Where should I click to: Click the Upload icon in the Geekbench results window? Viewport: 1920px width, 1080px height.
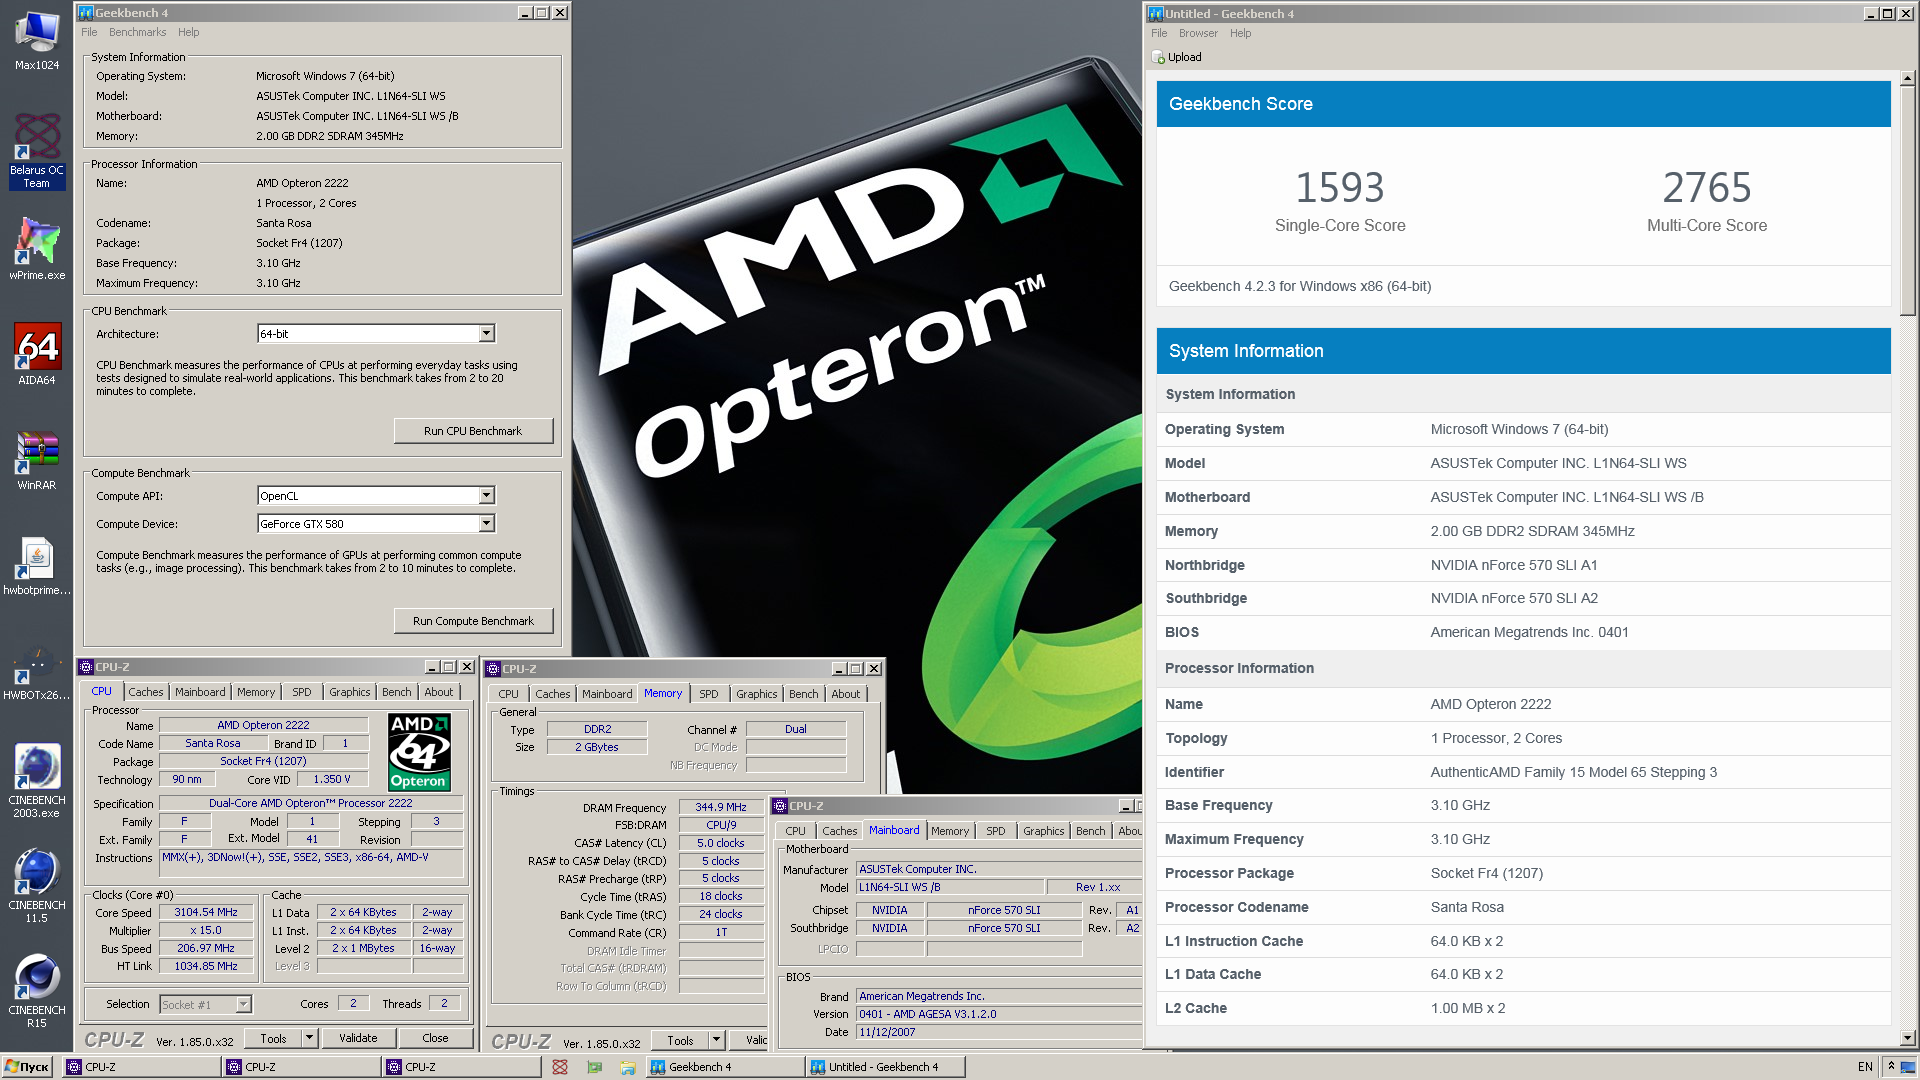click(1158, 57)
